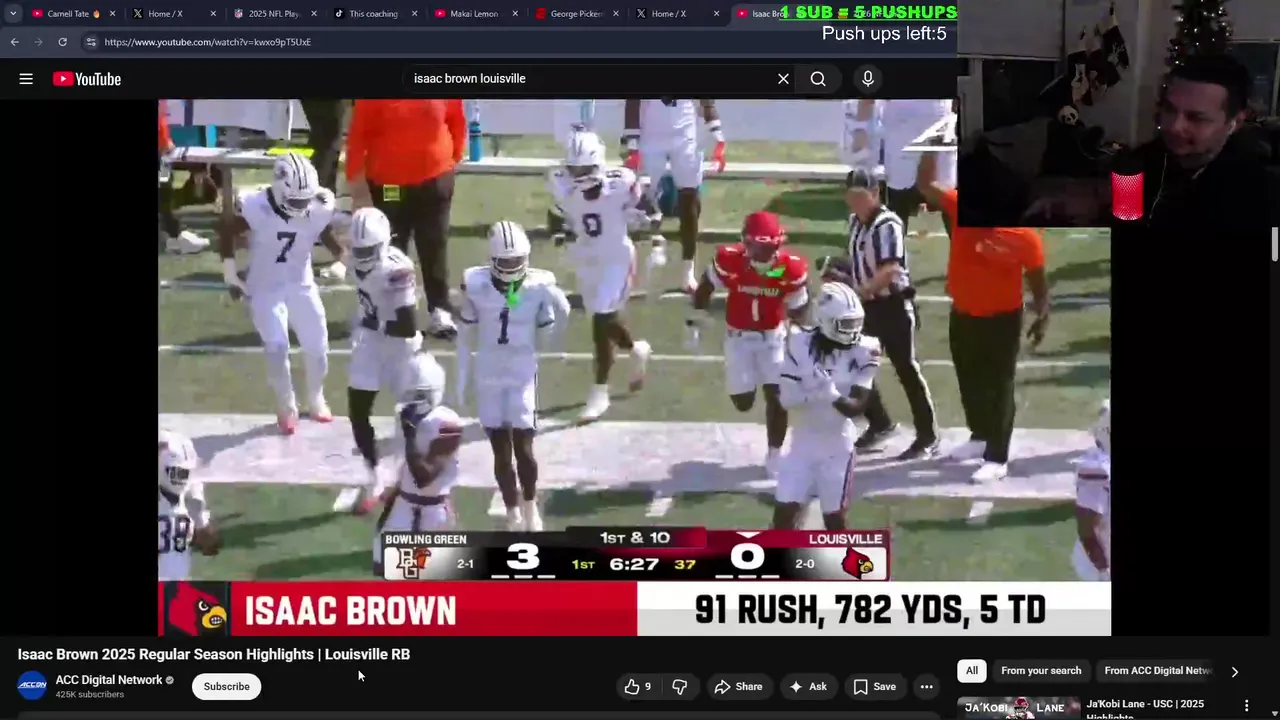Viewport: 1280px width, 720px height.
Task: Close the Makai Lemon tab
Action: (515, 14)
